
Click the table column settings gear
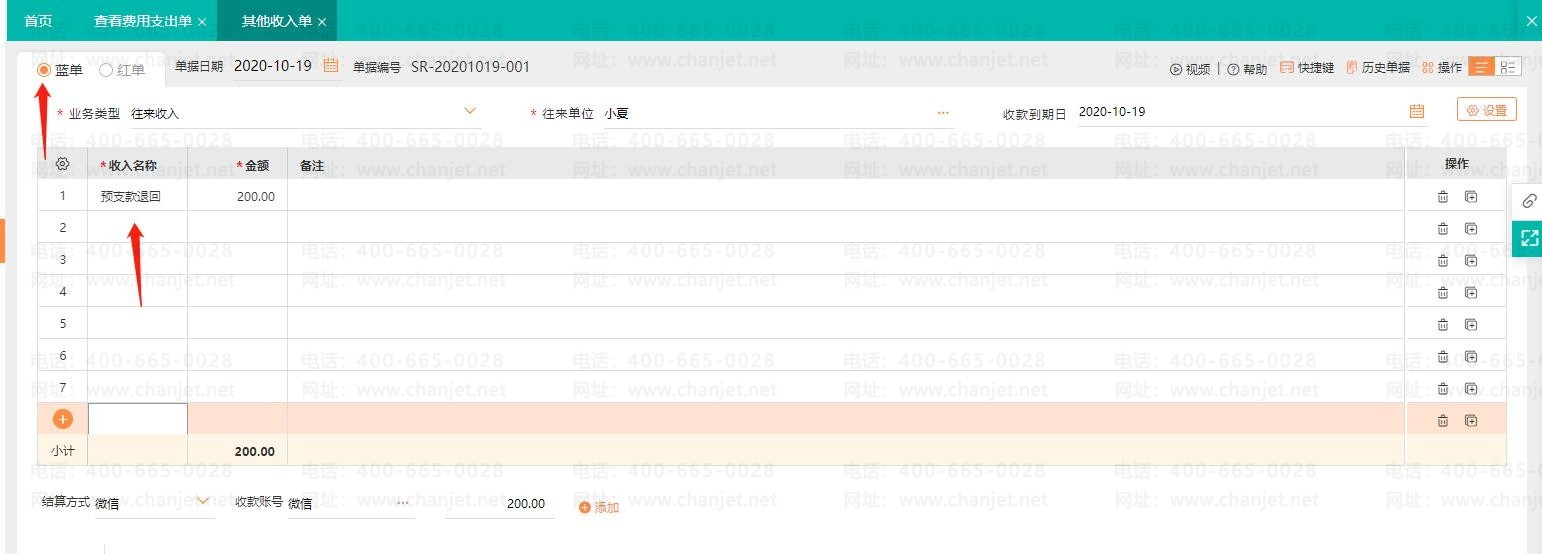tap(62, 164)
